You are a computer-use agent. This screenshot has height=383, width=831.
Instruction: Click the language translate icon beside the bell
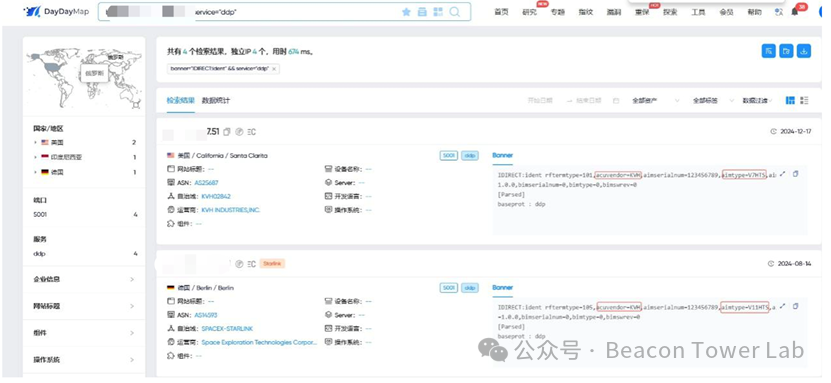779,12
